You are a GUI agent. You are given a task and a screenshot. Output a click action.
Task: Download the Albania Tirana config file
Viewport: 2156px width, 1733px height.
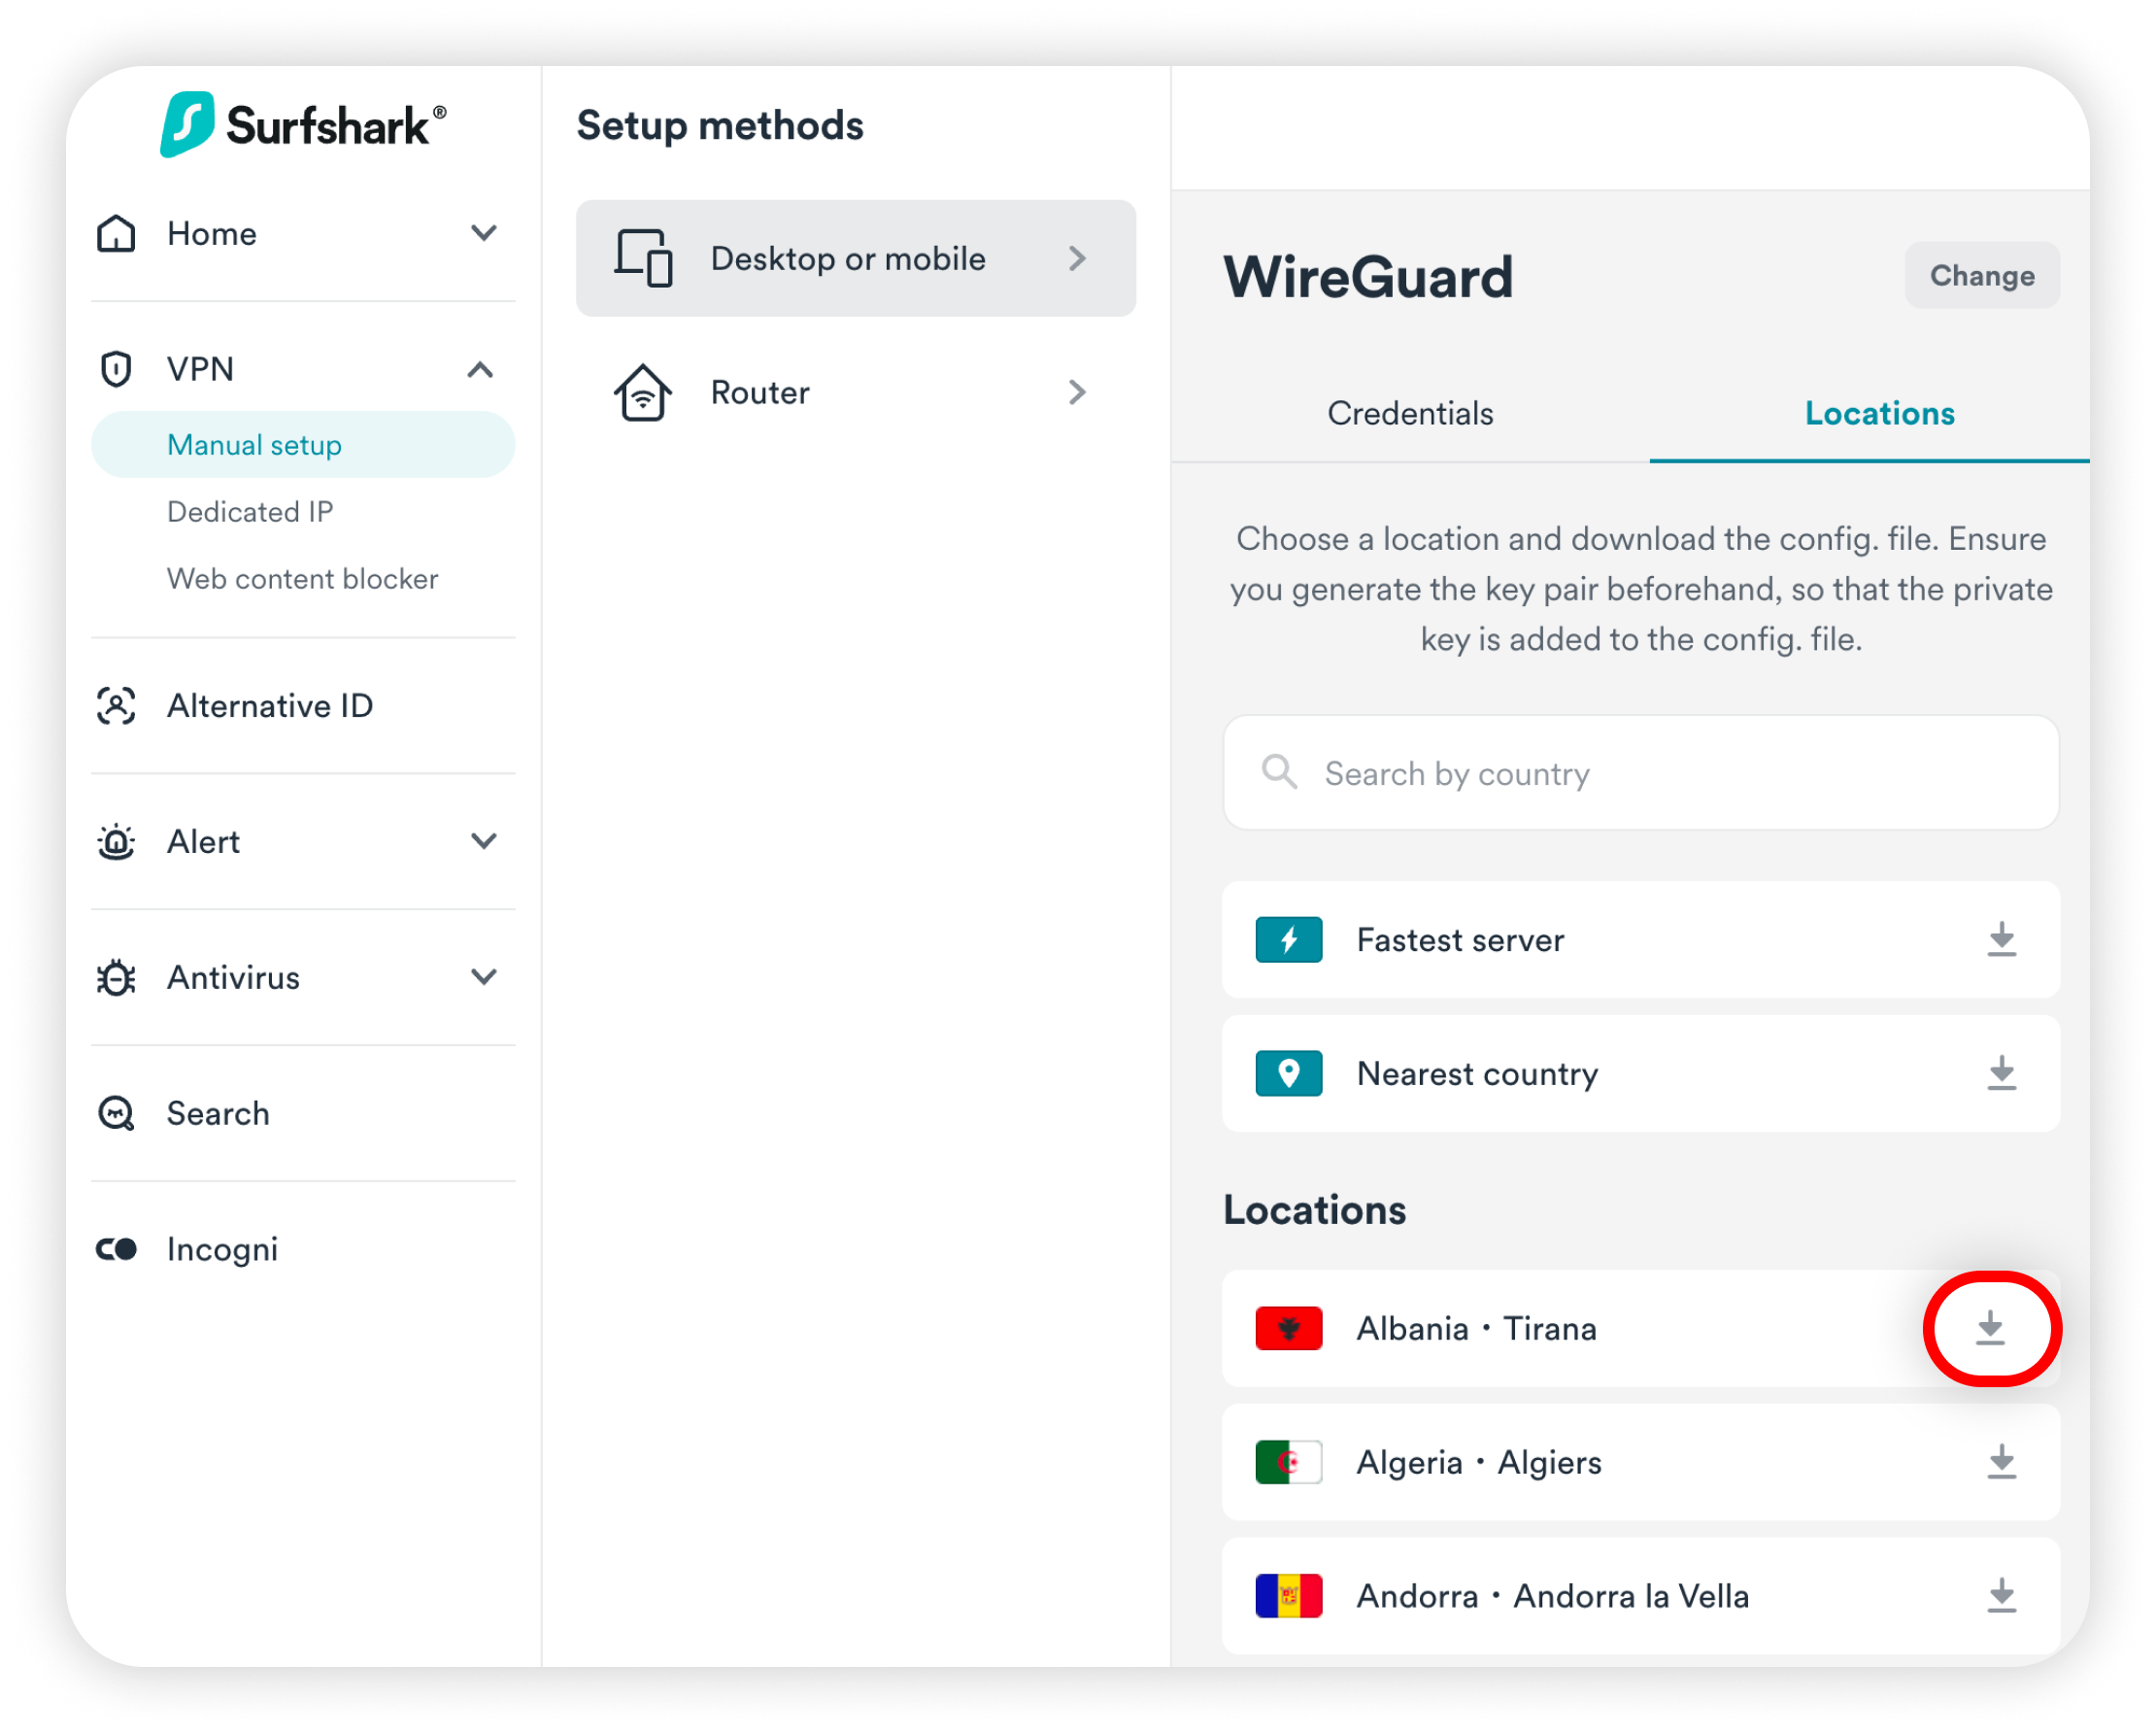[x=1990, y=1328]
